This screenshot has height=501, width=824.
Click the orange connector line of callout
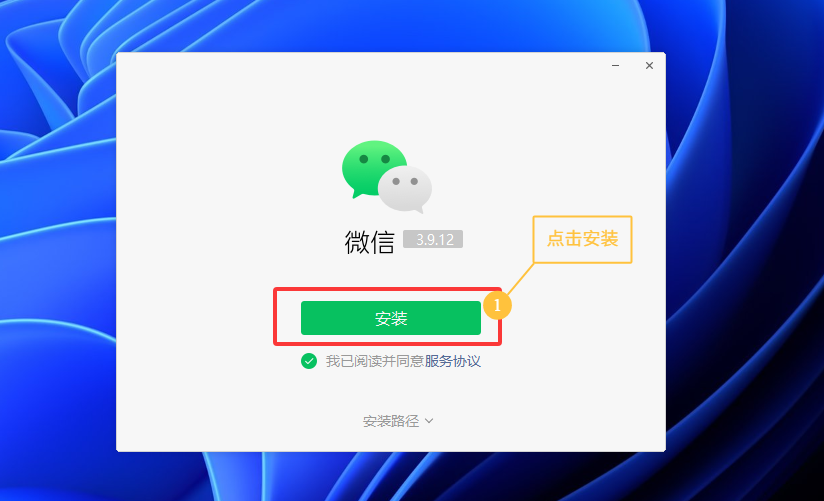[x=520, y=279]
